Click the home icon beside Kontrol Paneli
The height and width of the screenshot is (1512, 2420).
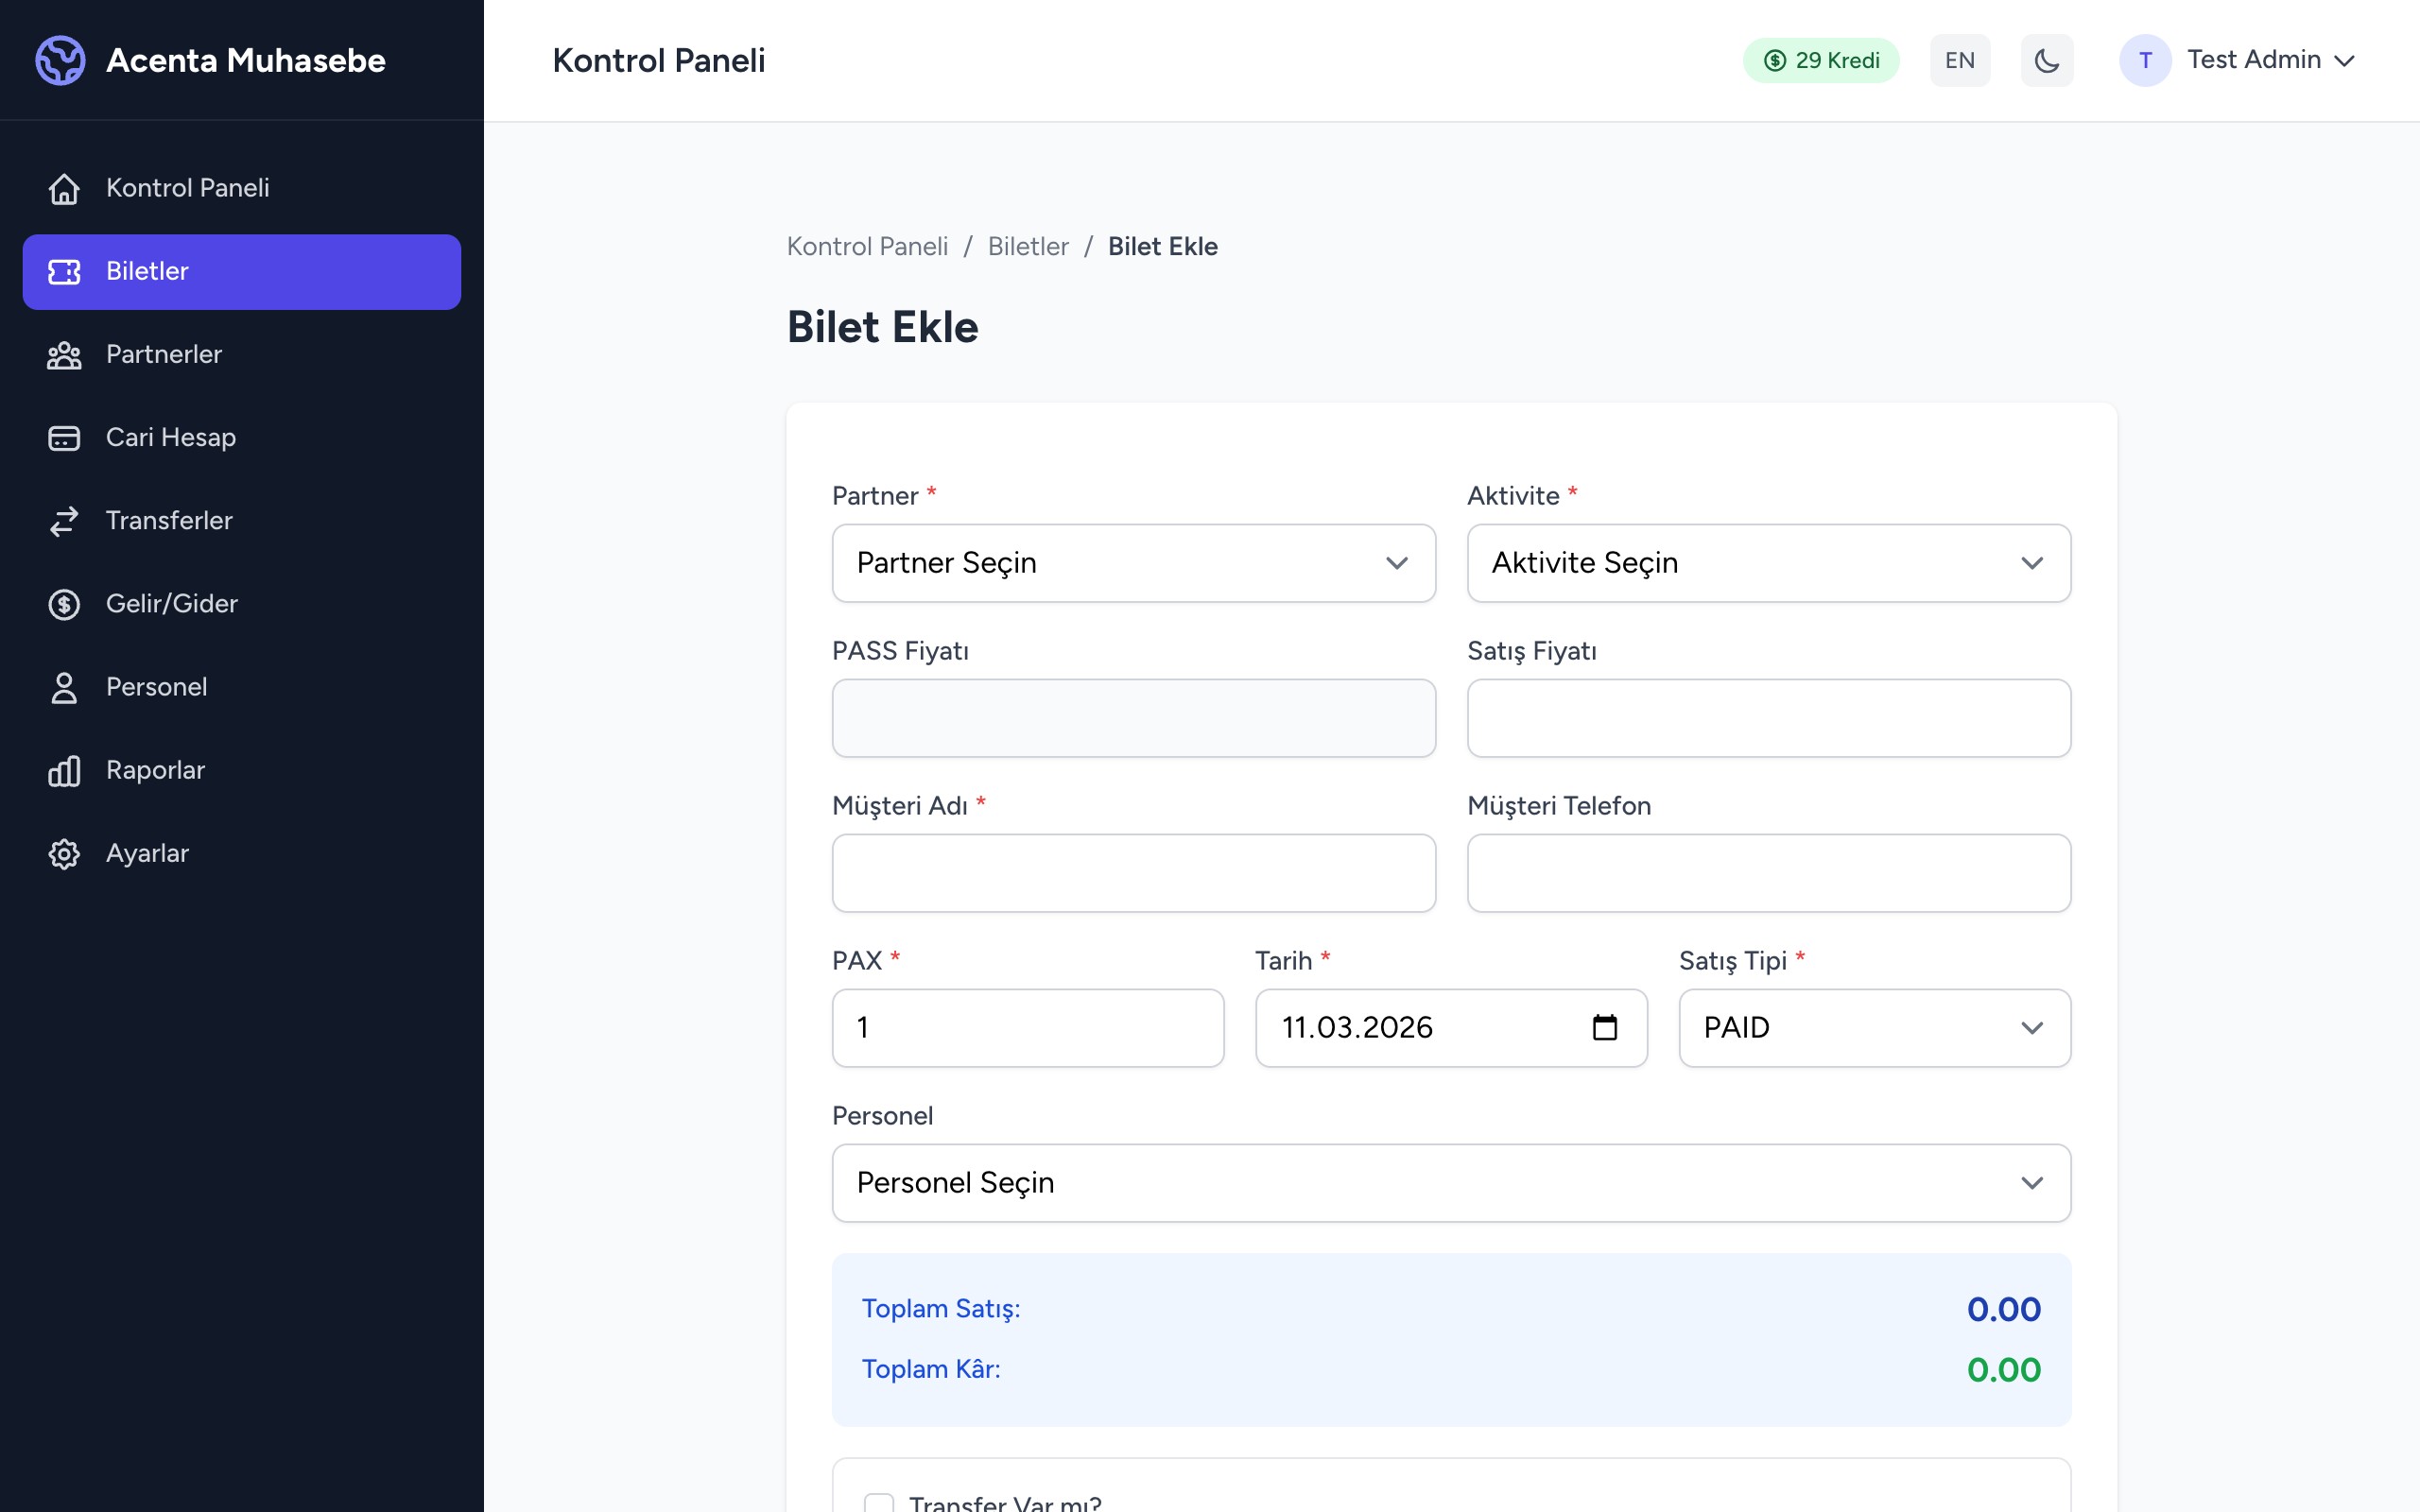[64, 188]
